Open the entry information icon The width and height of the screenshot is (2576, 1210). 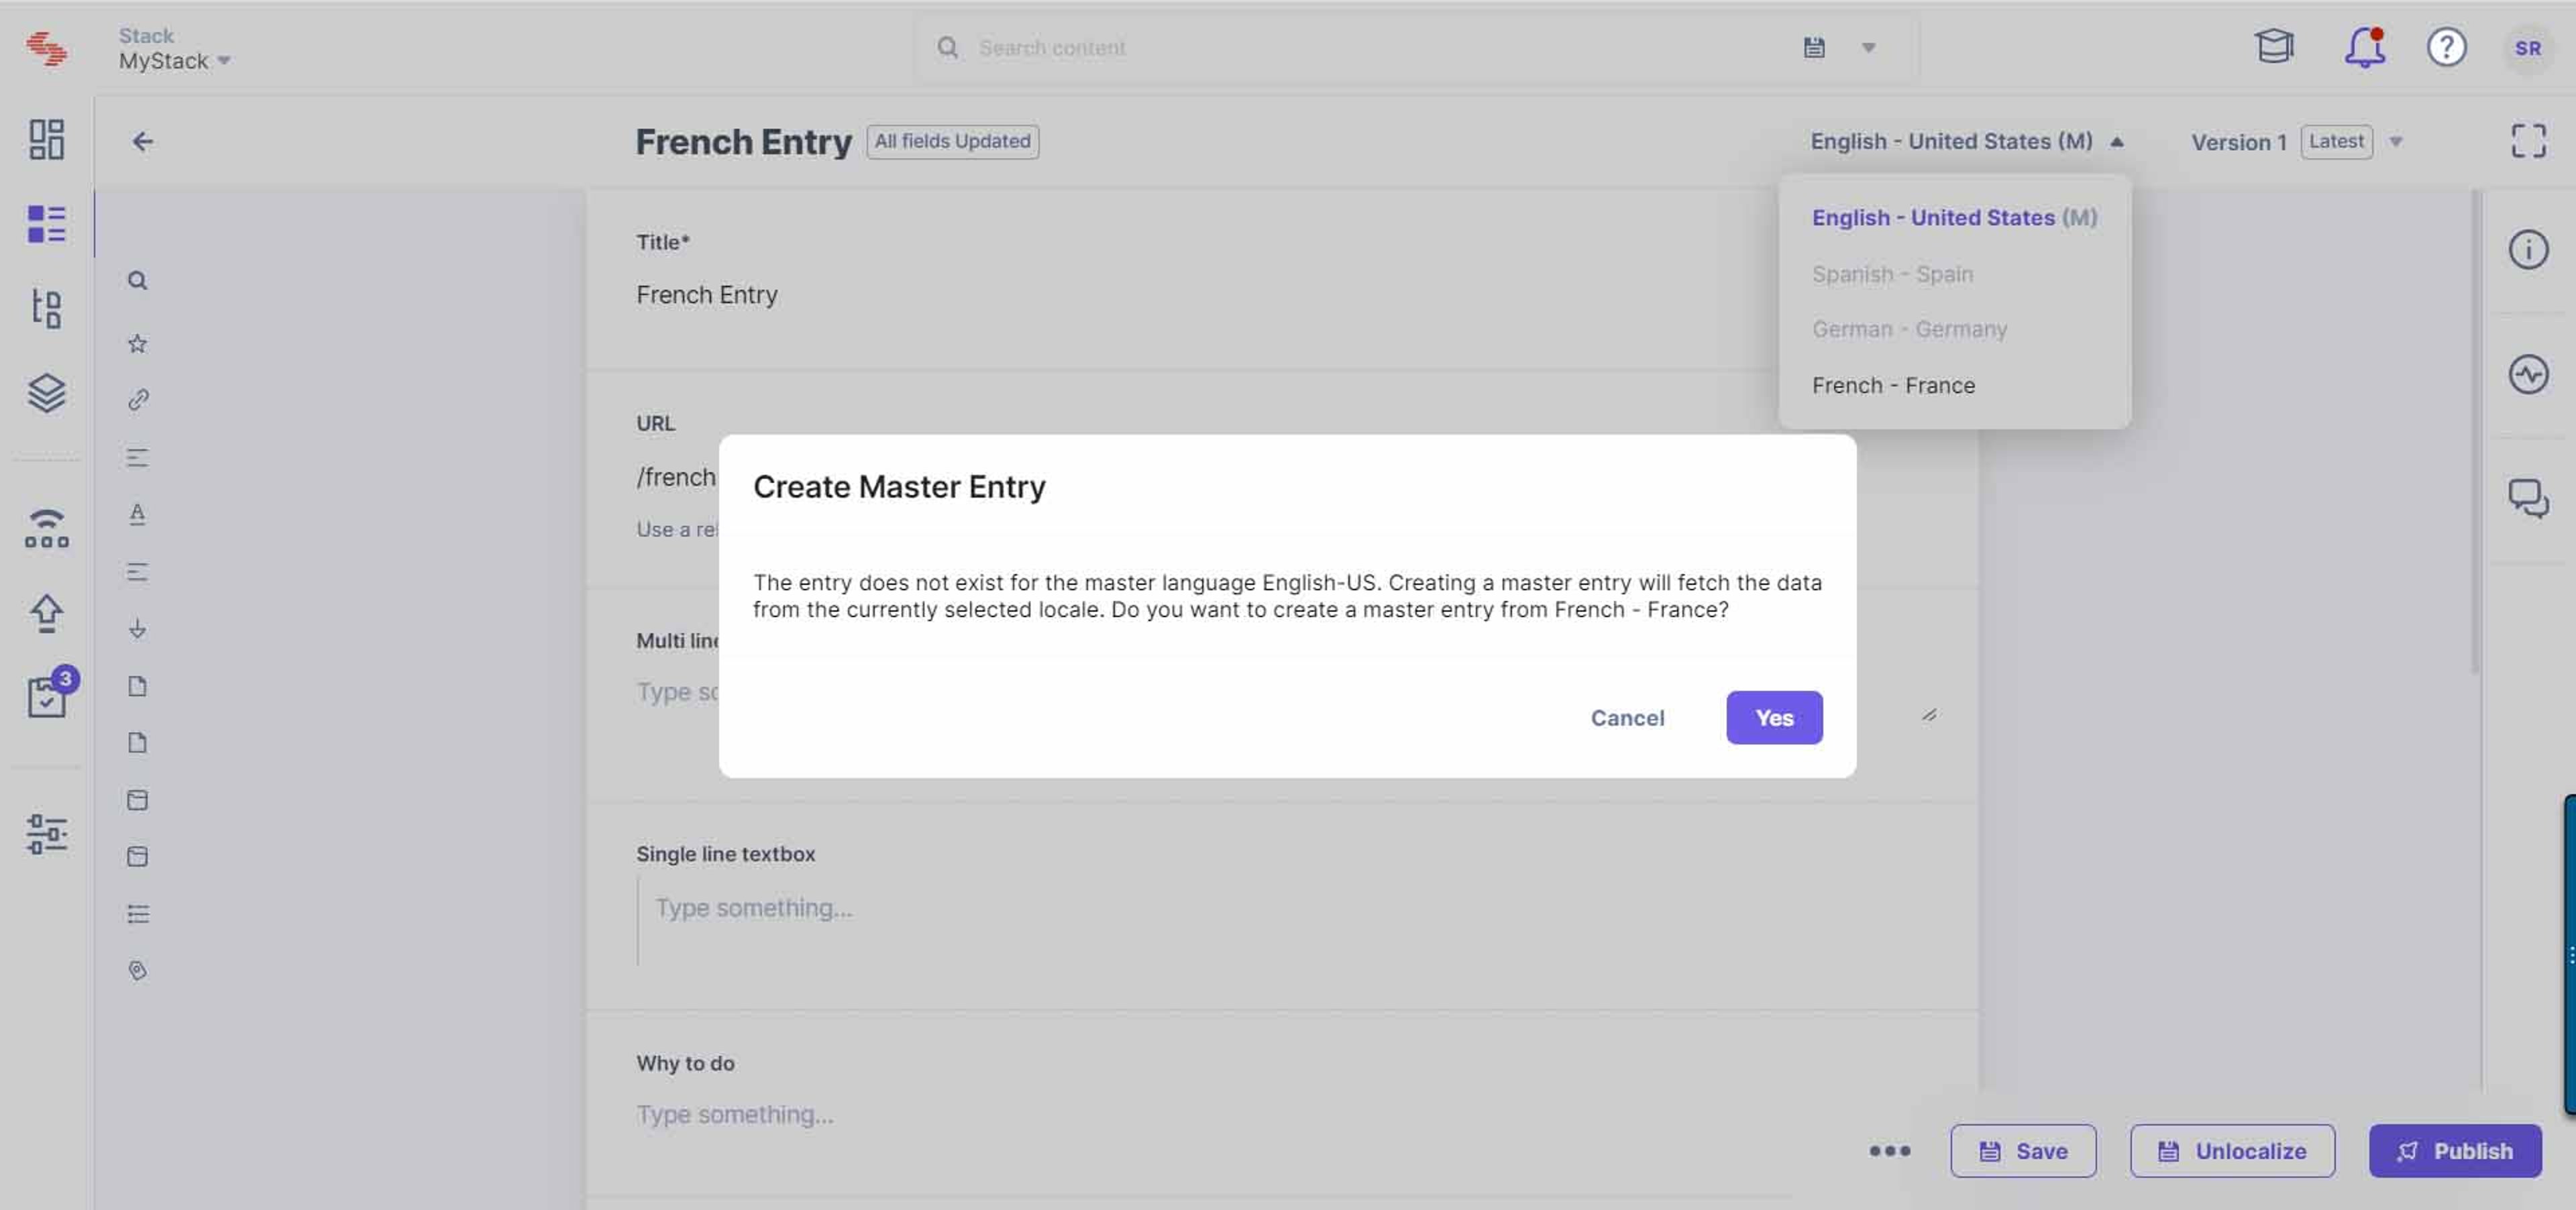2528,249
